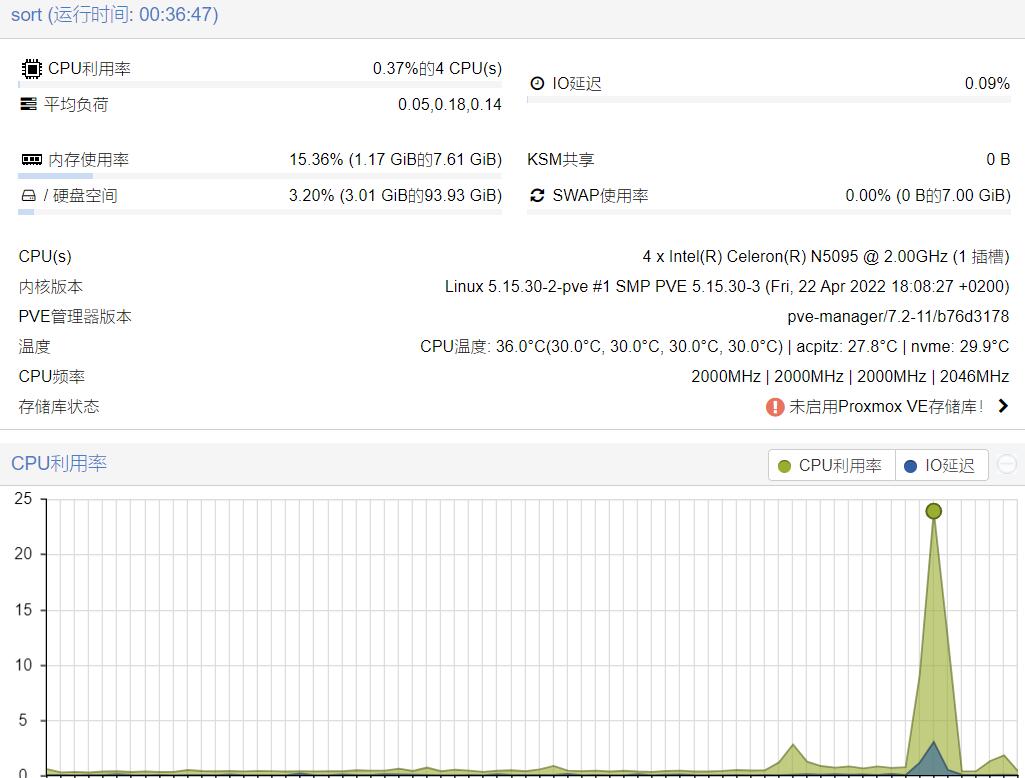This screenshot has height=778, width=1025.
Task: Select the KSM共享 0 B value
Action: 998,160
